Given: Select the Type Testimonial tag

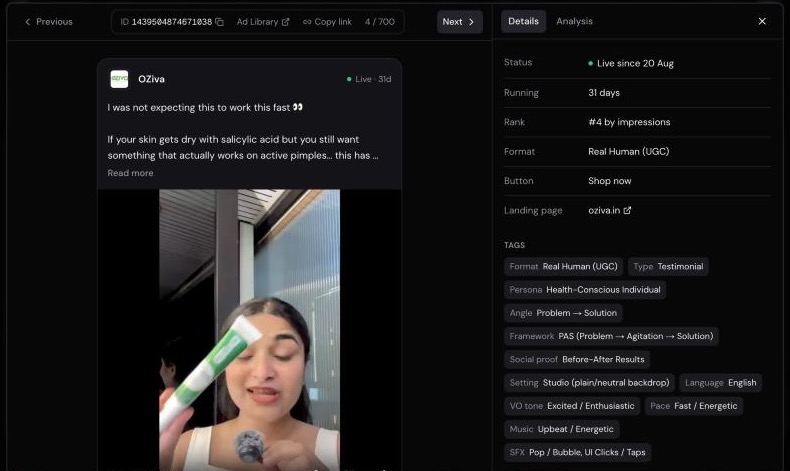Looking at the screenshot, I should pyautogui.click(x=668, y=266).
